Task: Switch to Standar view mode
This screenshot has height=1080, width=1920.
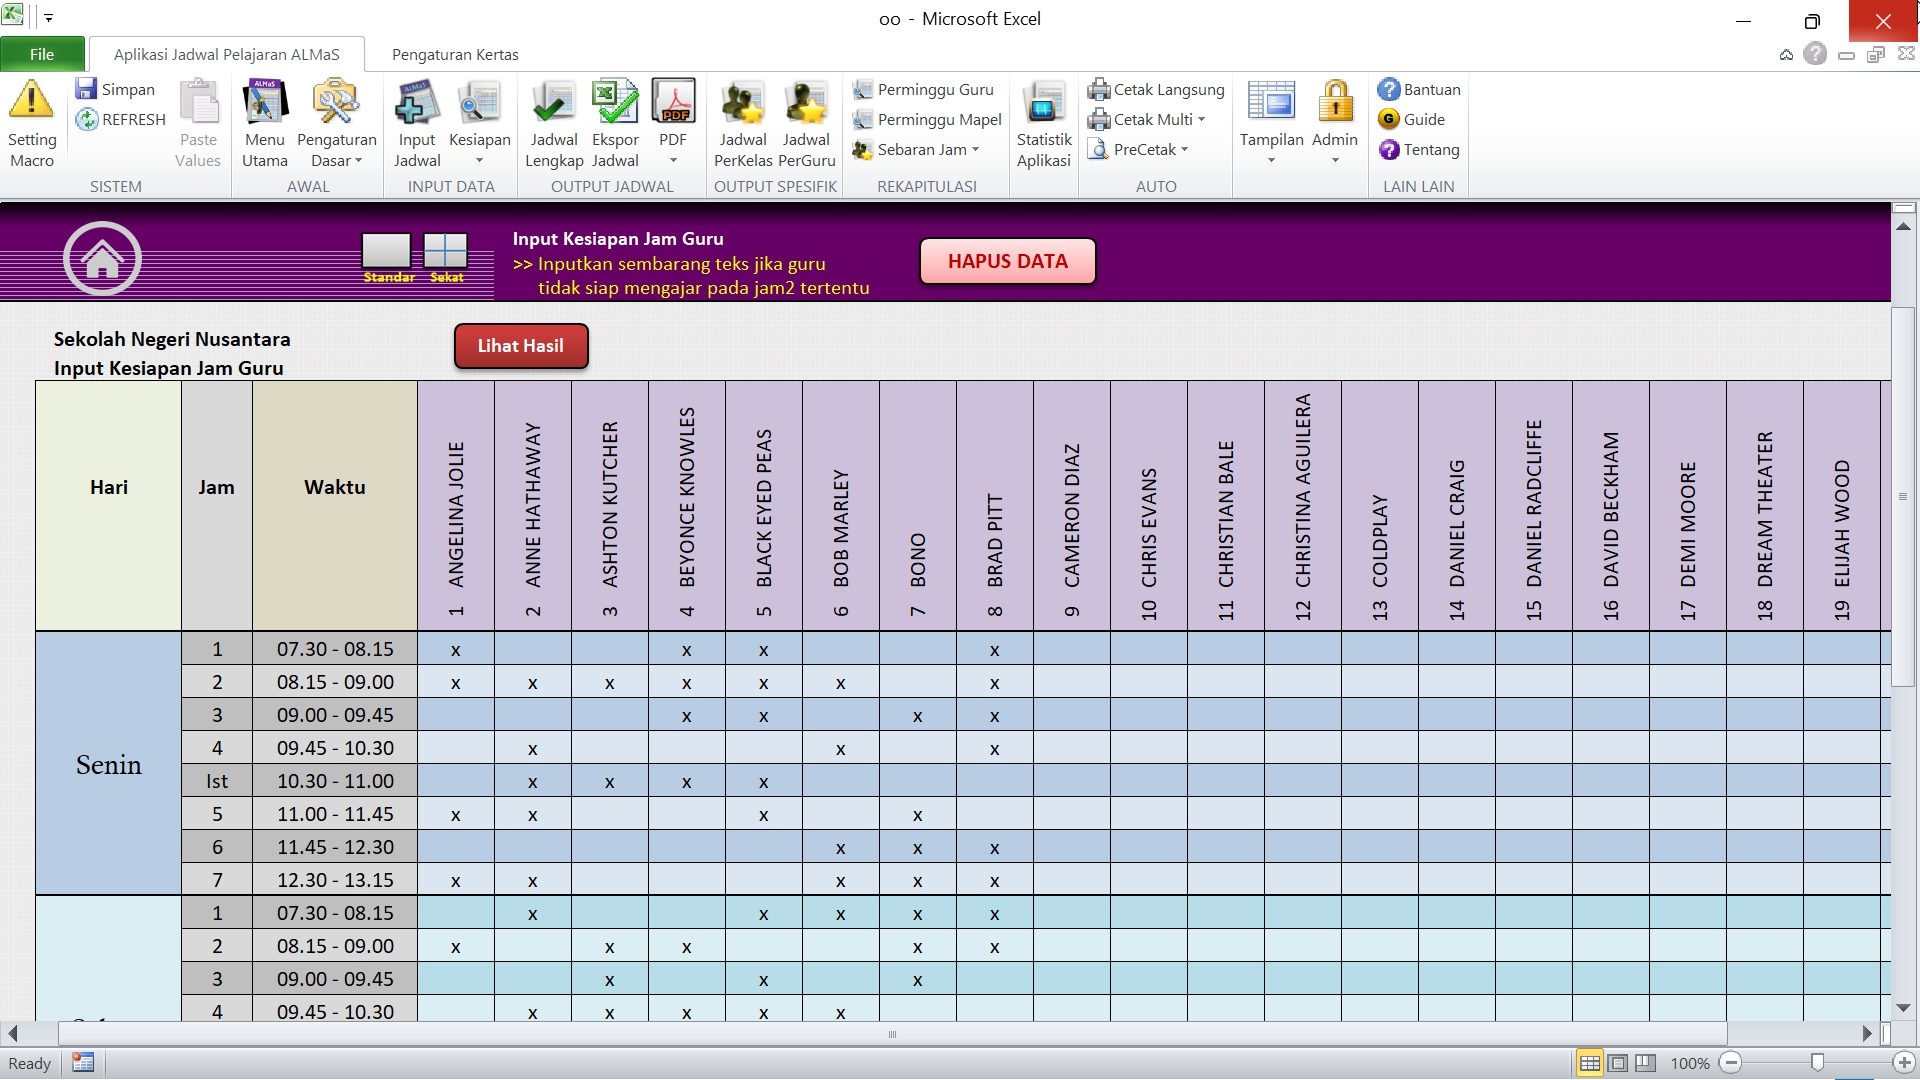Action: click(386, 251)
